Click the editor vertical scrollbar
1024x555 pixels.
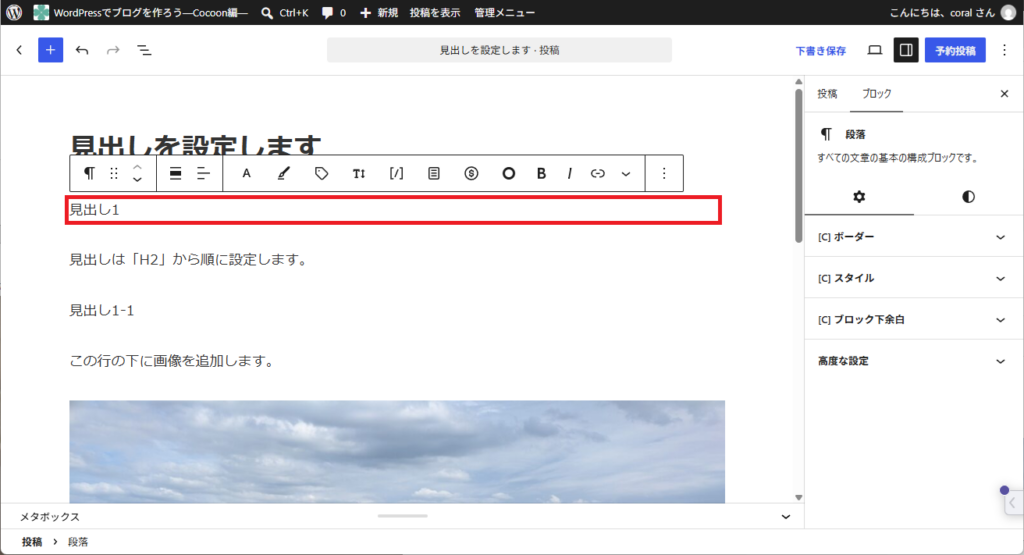798,167
